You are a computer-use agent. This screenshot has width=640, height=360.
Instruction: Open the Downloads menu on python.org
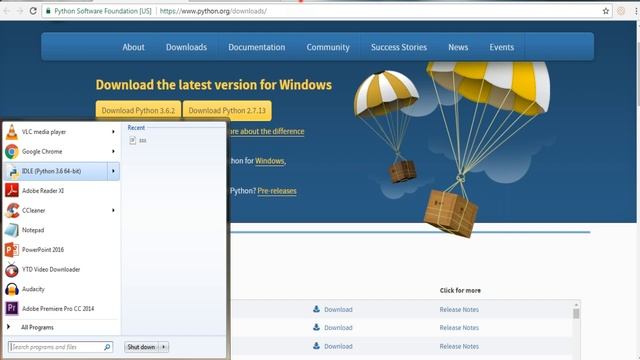[x=186, y=47]
